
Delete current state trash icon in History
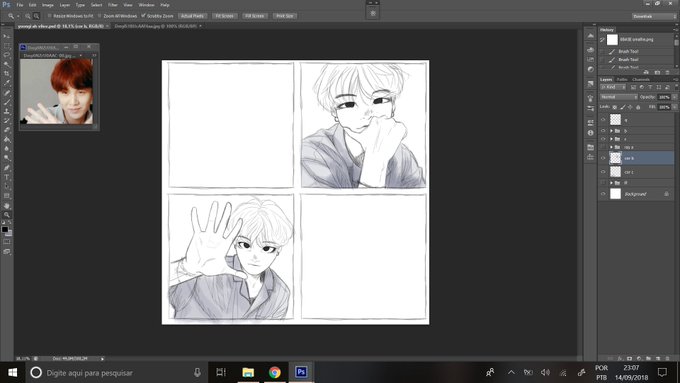click(x=667, y=72)
